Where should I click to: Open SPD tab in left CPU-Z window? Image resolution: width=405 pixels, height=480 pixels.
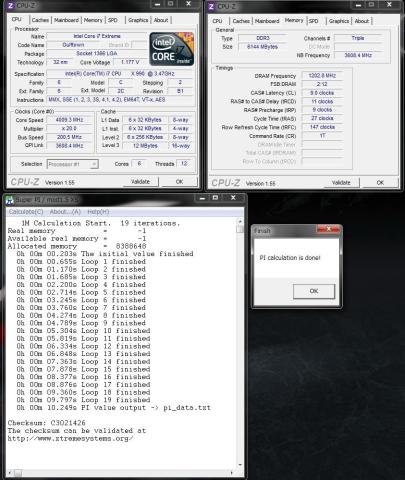coord(113,20)
